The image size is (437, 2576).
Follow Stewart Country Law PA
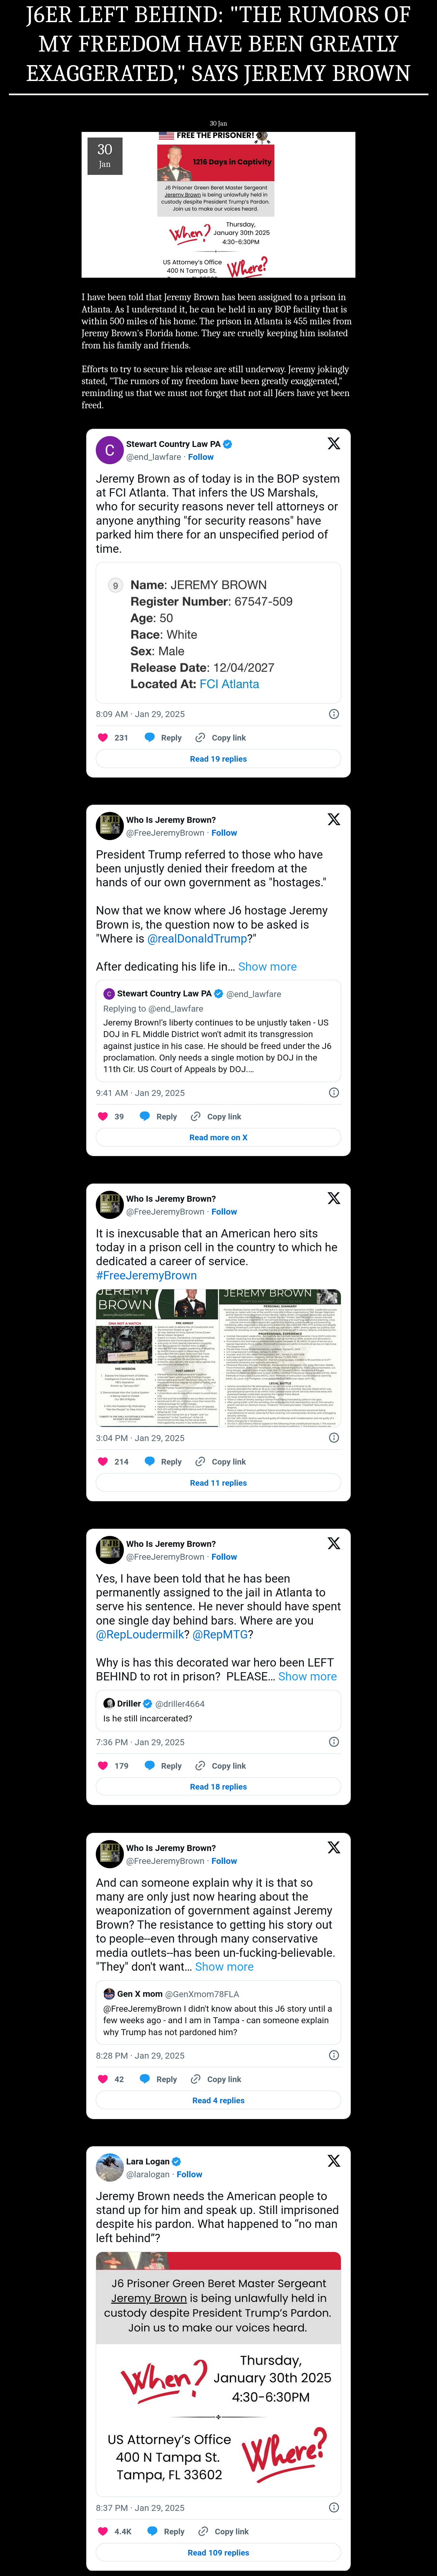201,457
